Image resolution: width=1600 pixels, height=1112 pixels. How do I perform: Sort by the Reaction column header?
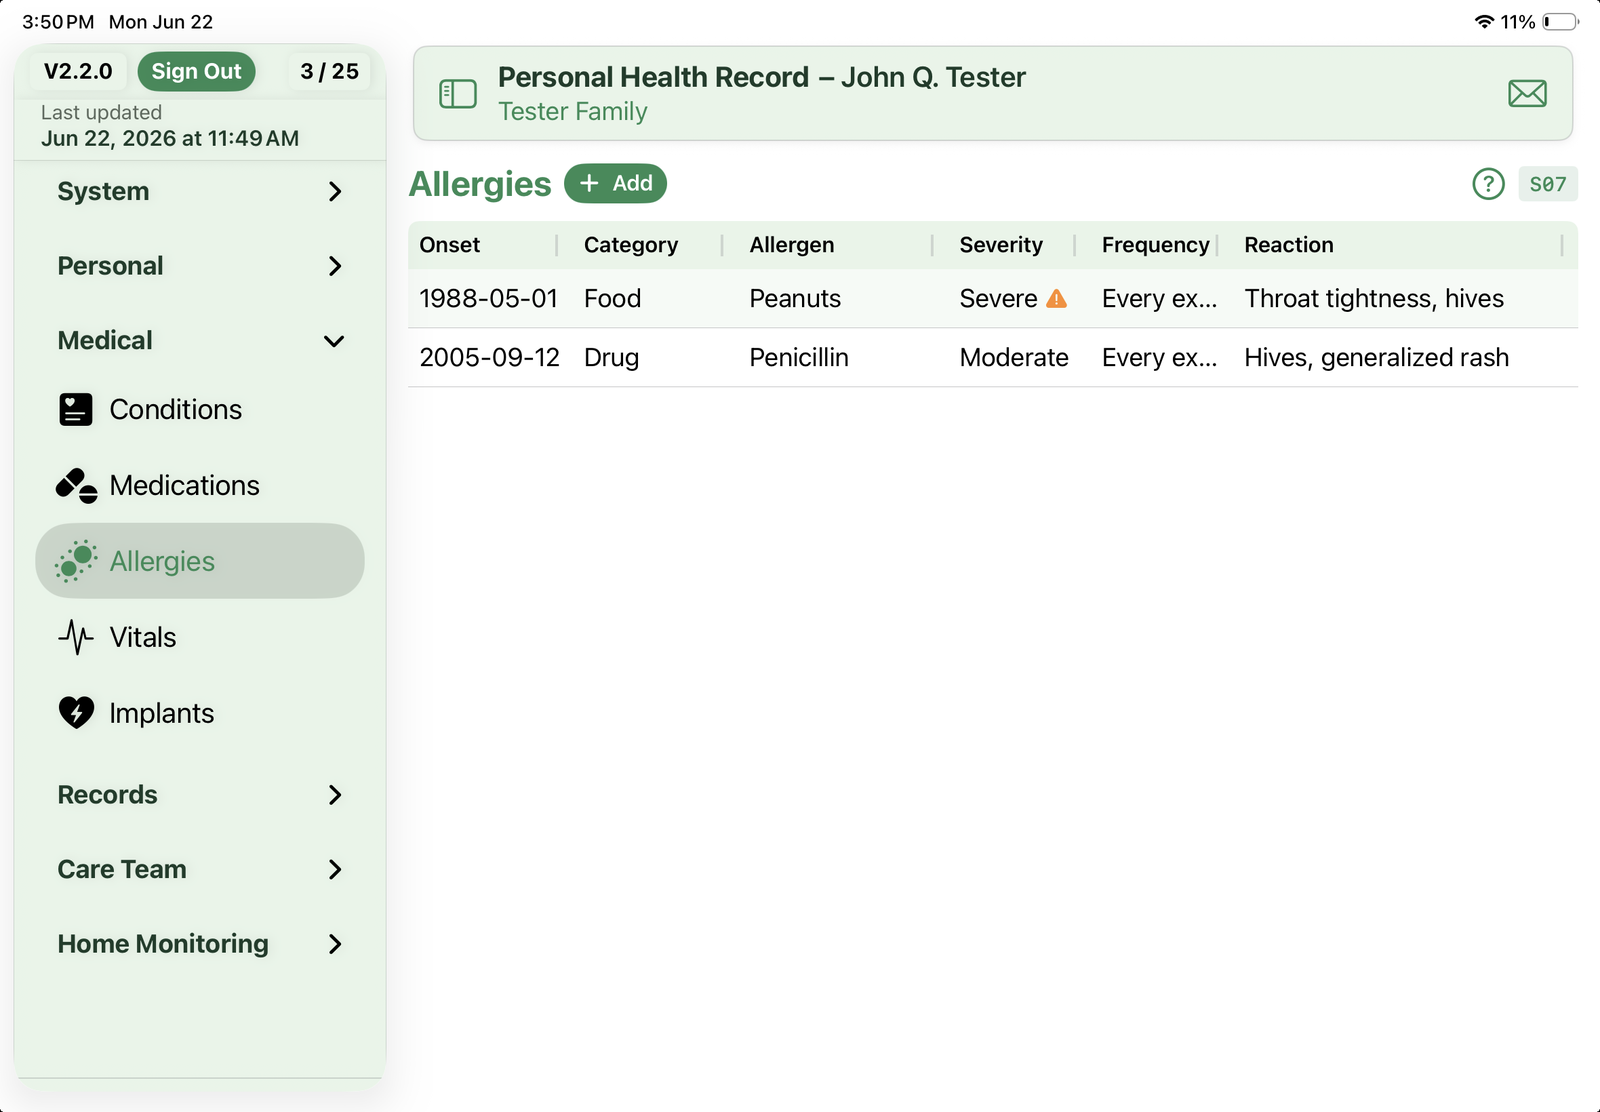click(x=1289, y=245)
